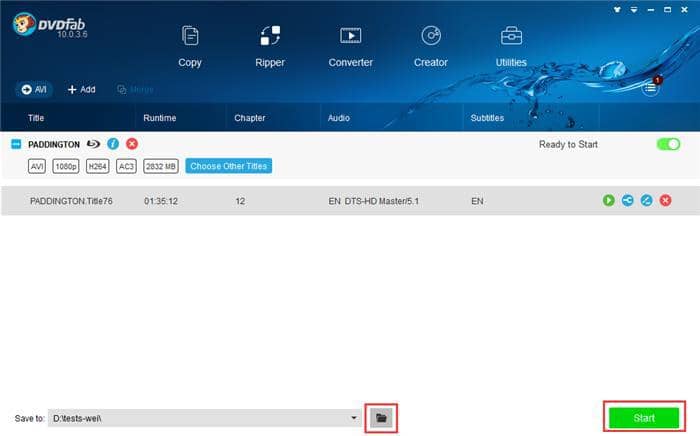Screen dimensions: 700x436
Task: Open advanced settings icon for Title76
Action: pyautogui.click(x=628, y=200)
